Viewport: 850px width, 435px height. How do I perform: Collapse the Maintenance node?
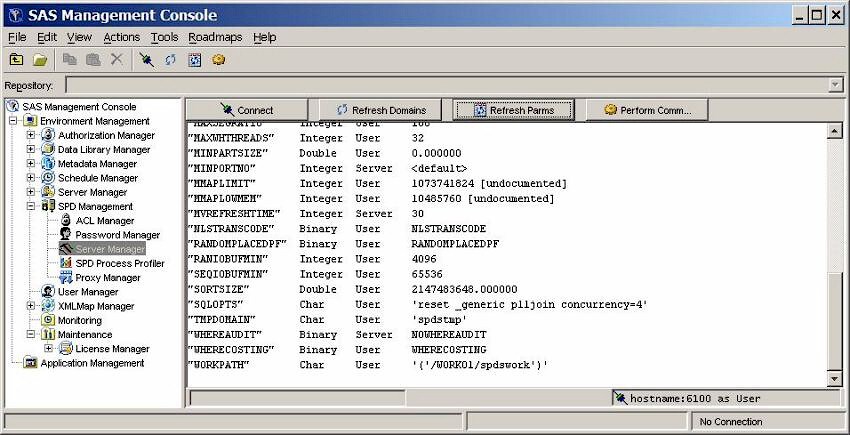30,334
